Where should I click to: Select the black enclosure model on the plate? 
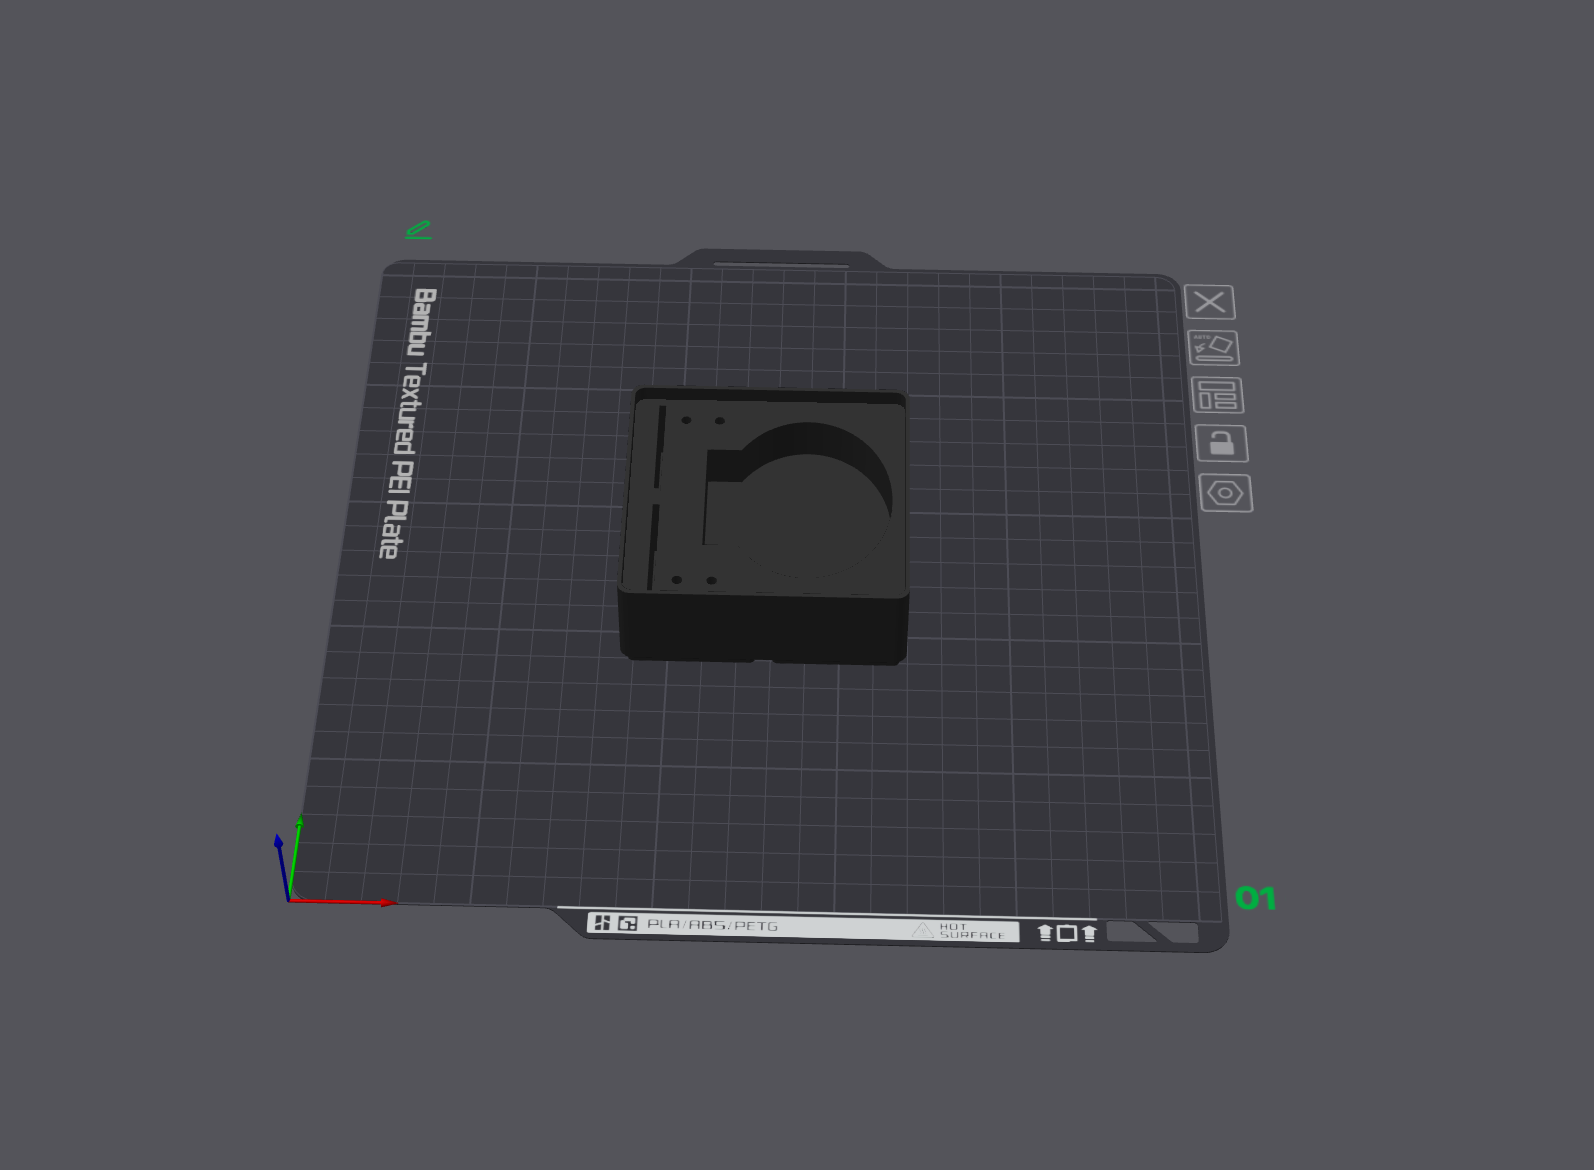765,525
